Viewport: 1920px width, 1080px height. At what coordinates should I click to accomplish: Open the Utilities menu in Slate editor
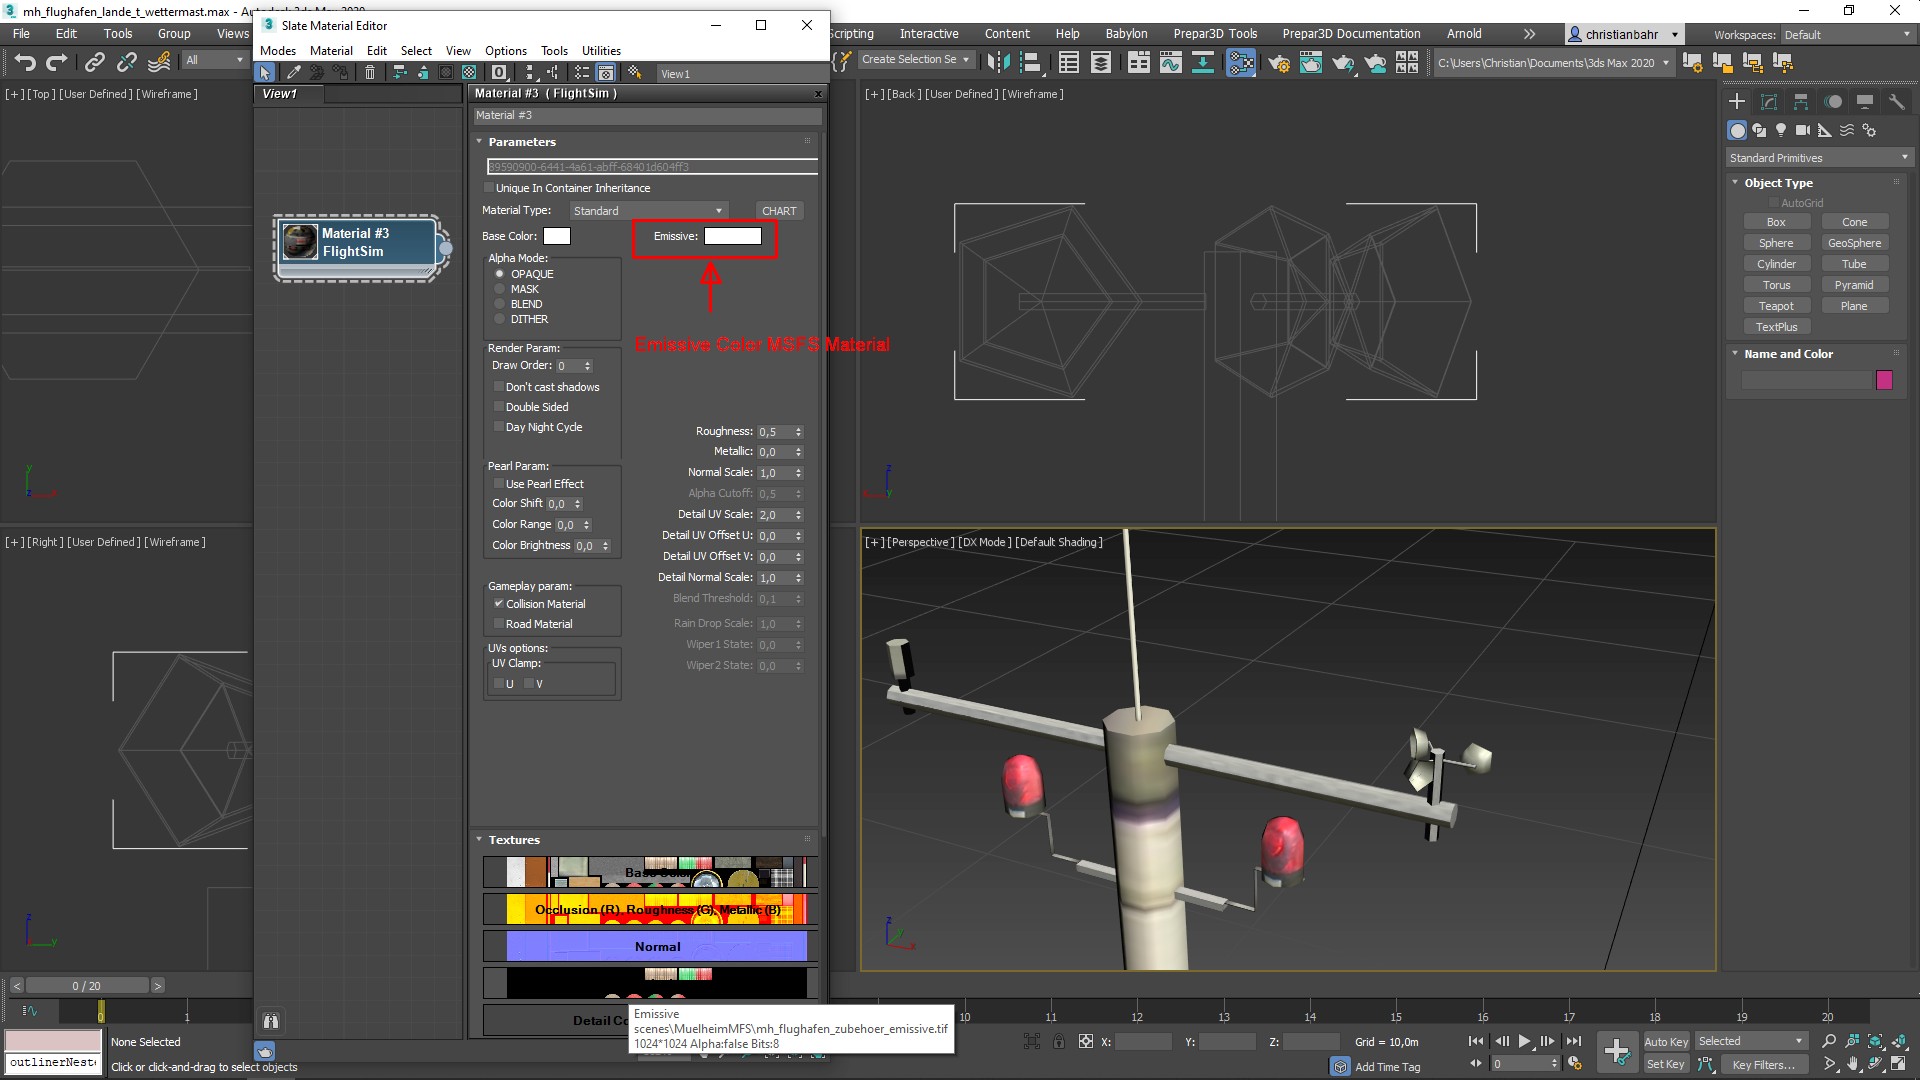point(601,51)
